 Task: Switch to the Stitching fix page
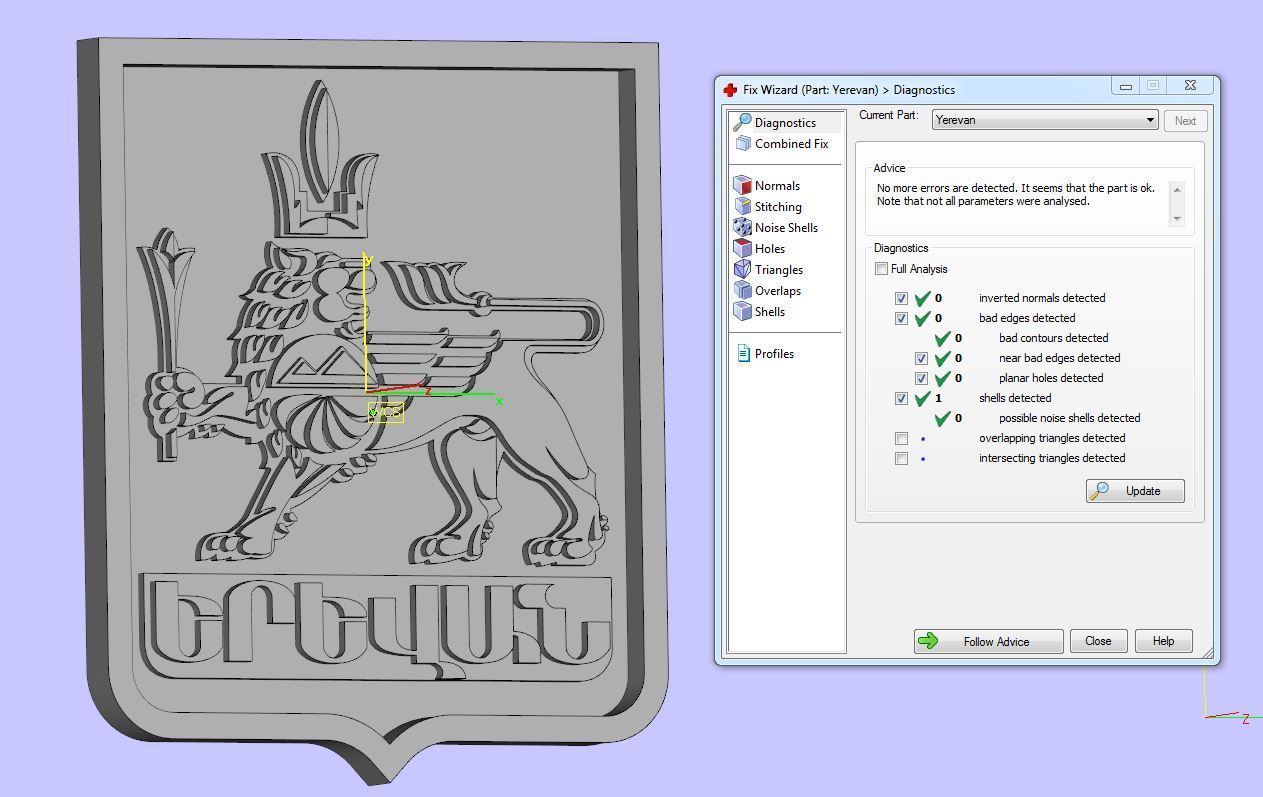[778, 206]
